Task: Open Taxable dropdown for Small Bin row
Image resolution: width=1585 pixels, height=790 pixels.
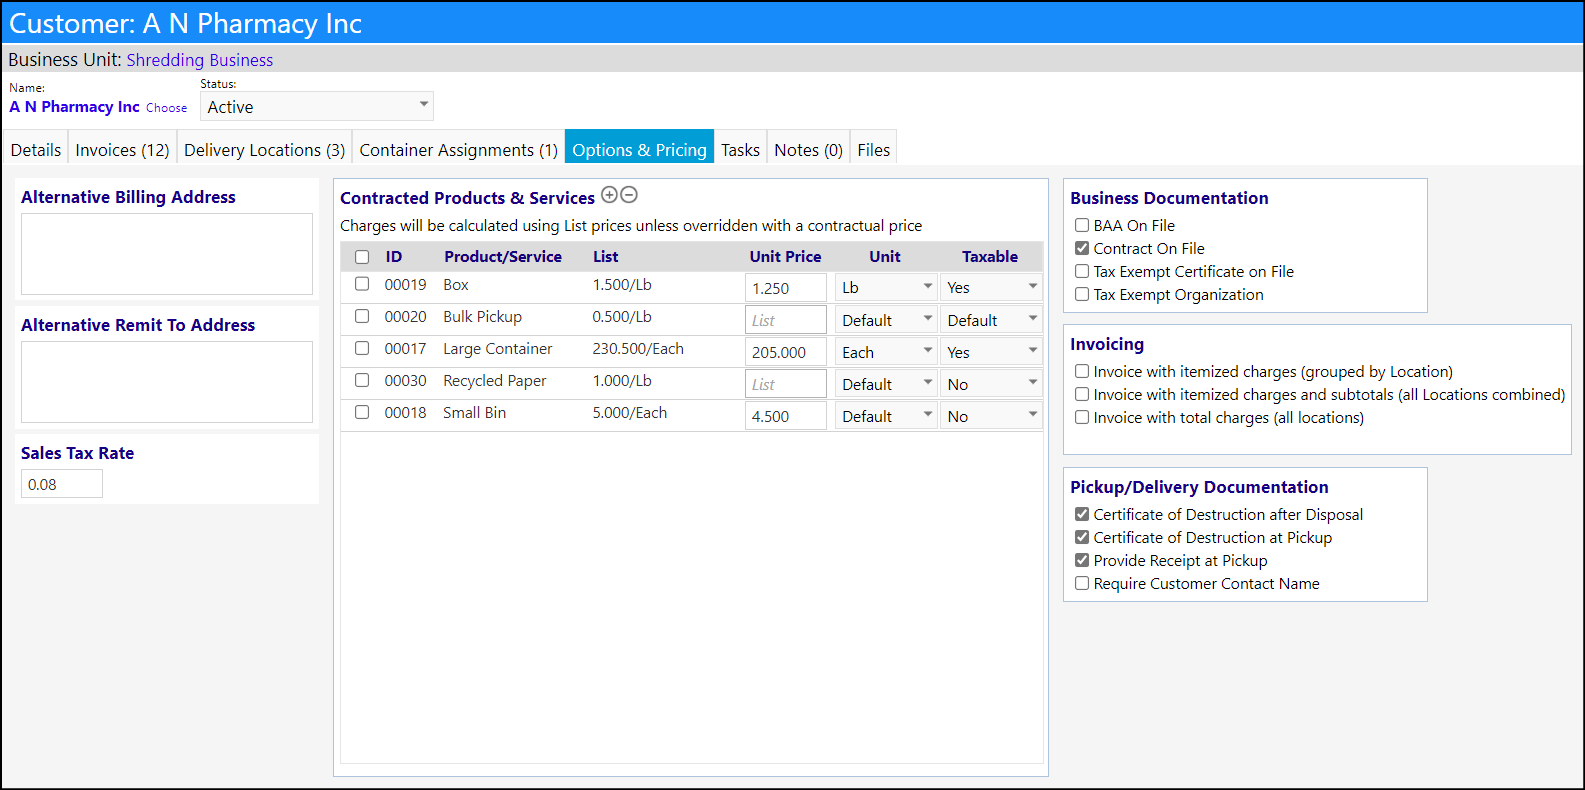Action: pyautogui.click(x=991, y=416)
